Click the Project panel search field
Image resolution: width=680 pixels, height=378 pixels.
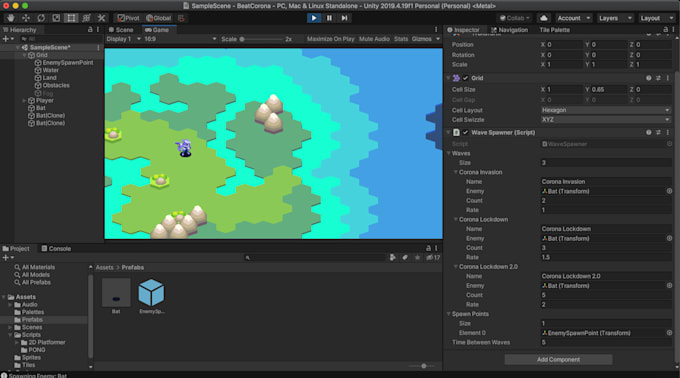point(314,257)
